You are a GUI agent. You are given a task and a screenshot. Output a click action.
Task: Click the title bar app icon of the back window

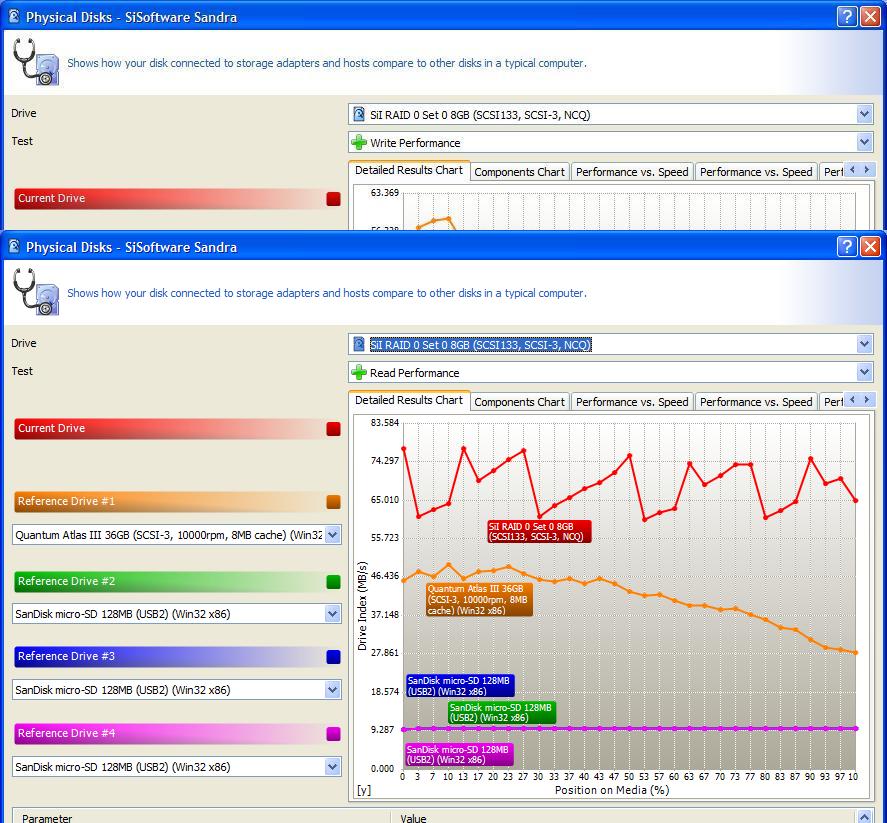(x=14, y=16)
